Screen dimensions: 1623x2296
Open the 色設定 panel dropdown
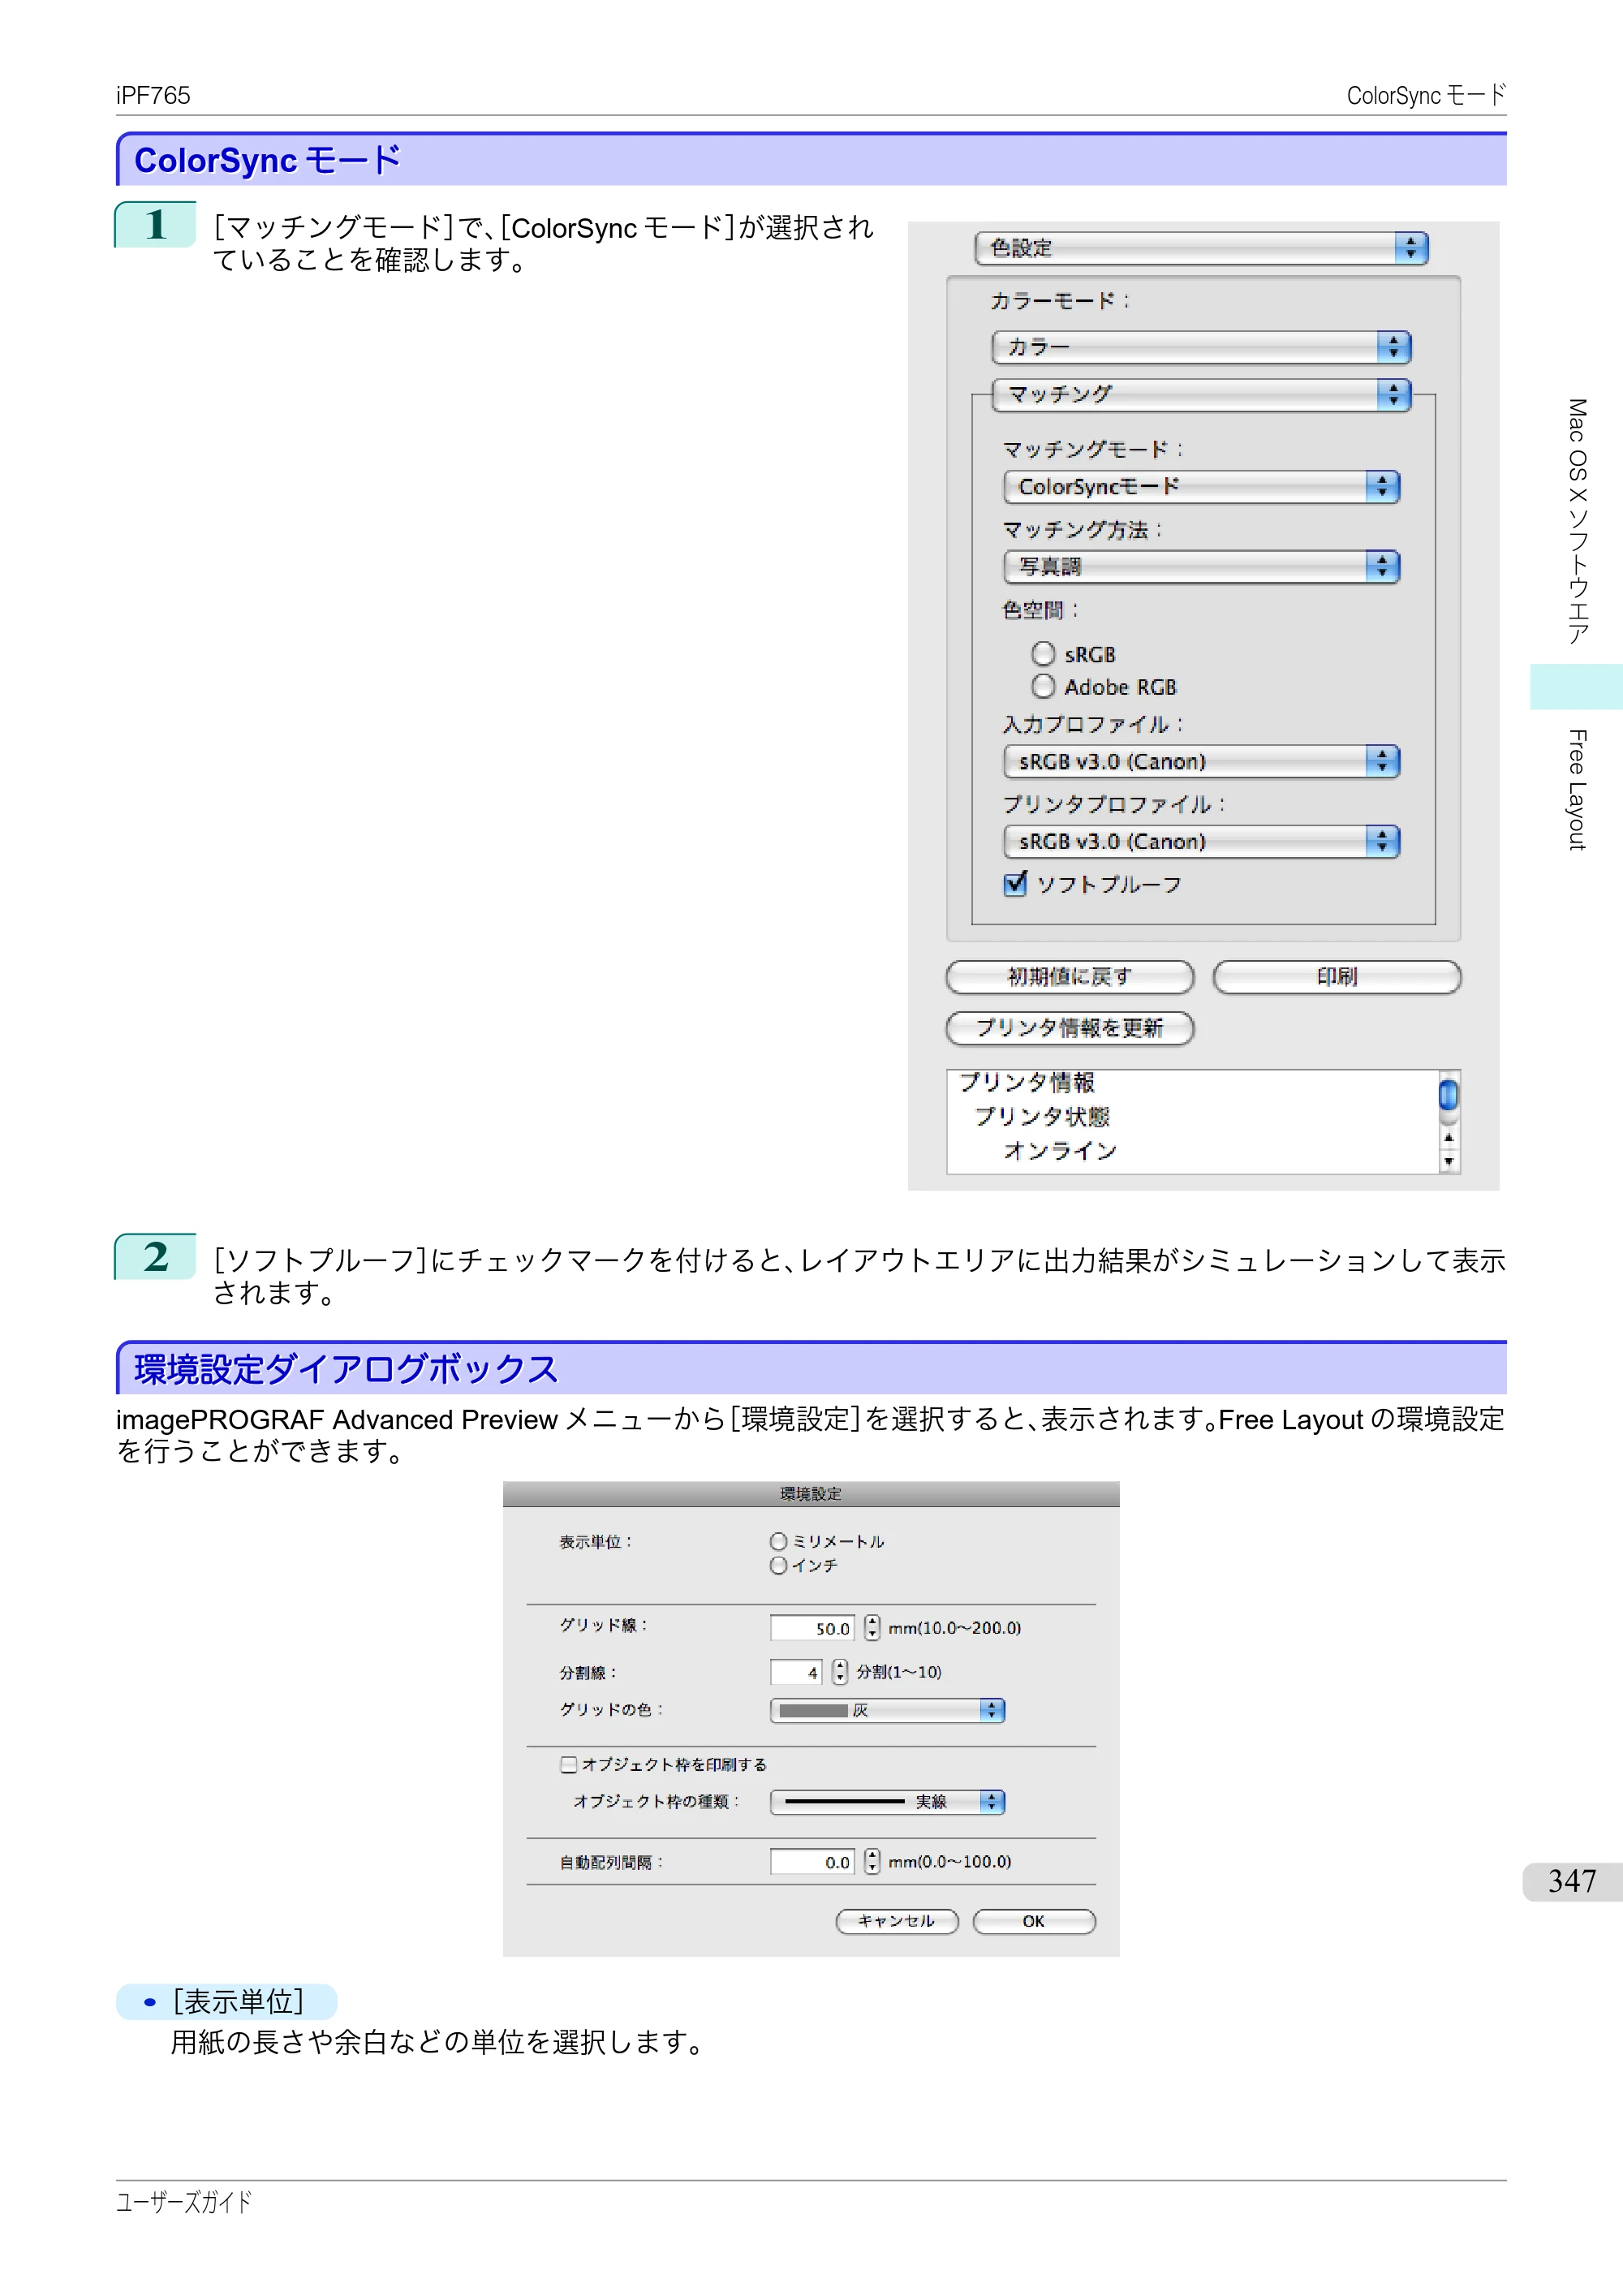[x=1201, y=248]
